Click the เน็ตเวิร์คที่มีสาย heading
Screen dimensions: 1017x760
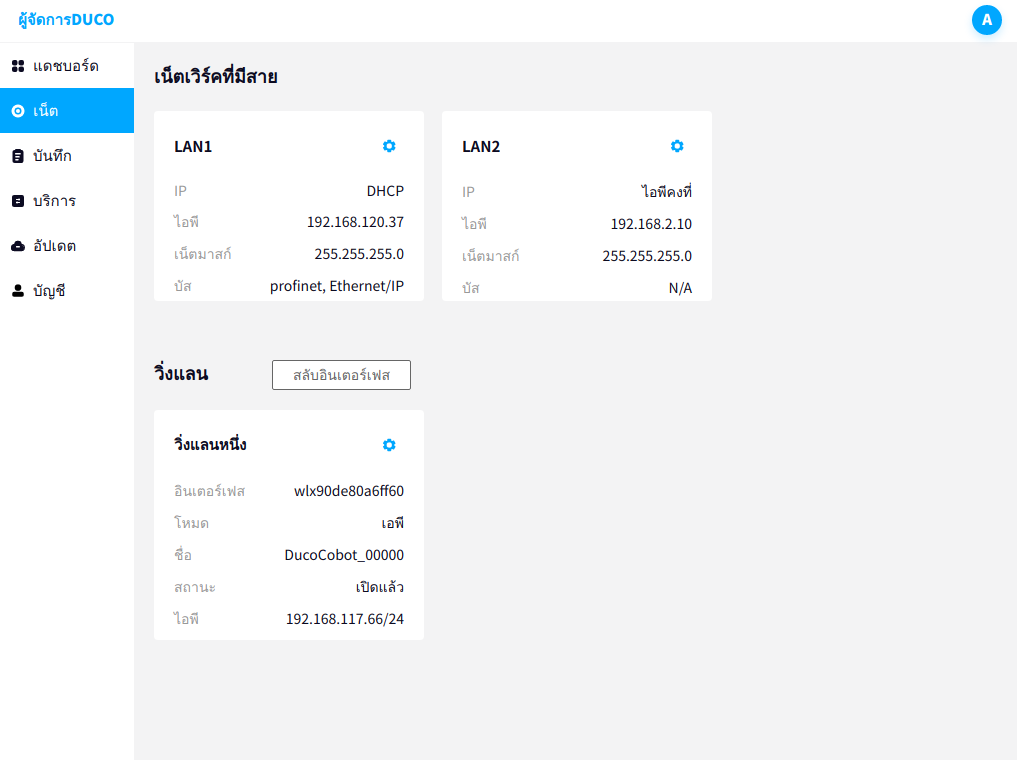[x=216, y=77]
